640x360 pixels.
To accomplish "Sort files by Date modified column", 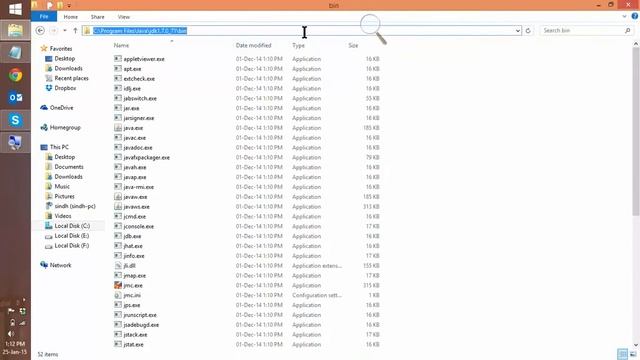I will tap(253, 45).
